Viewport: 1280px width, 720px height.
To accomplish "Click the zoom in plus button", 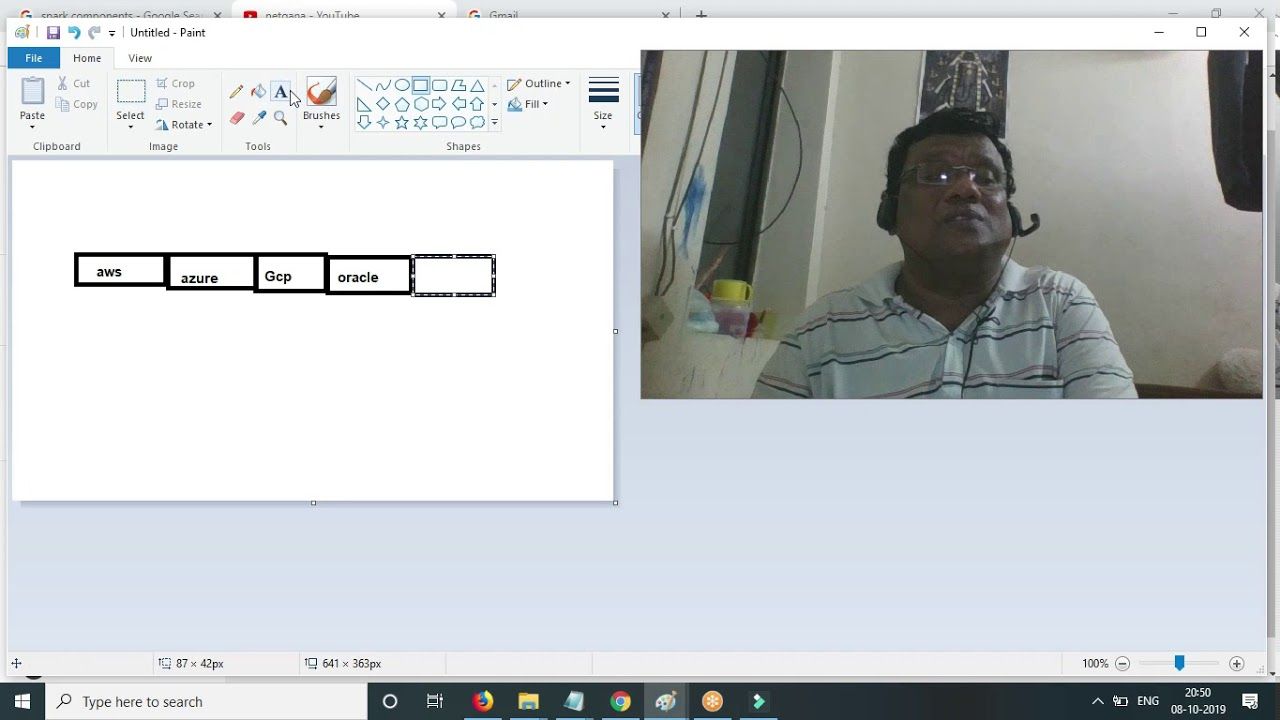I will [1237, 663].
